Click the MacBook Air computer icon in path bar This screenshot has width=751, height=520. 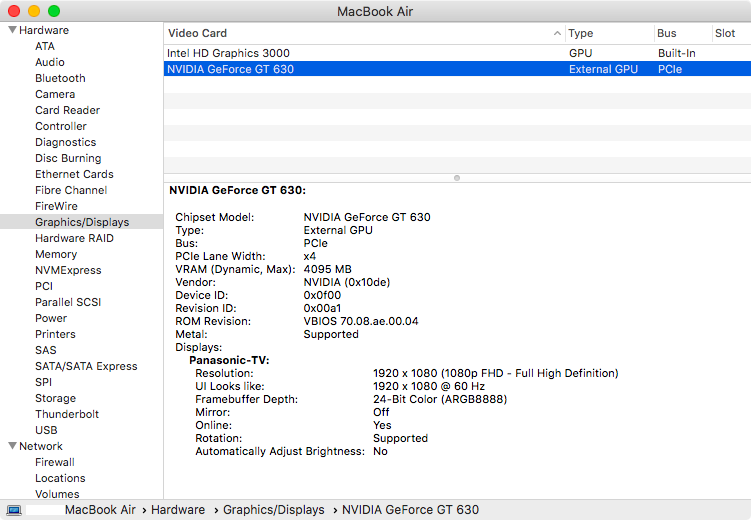point(14,510)
